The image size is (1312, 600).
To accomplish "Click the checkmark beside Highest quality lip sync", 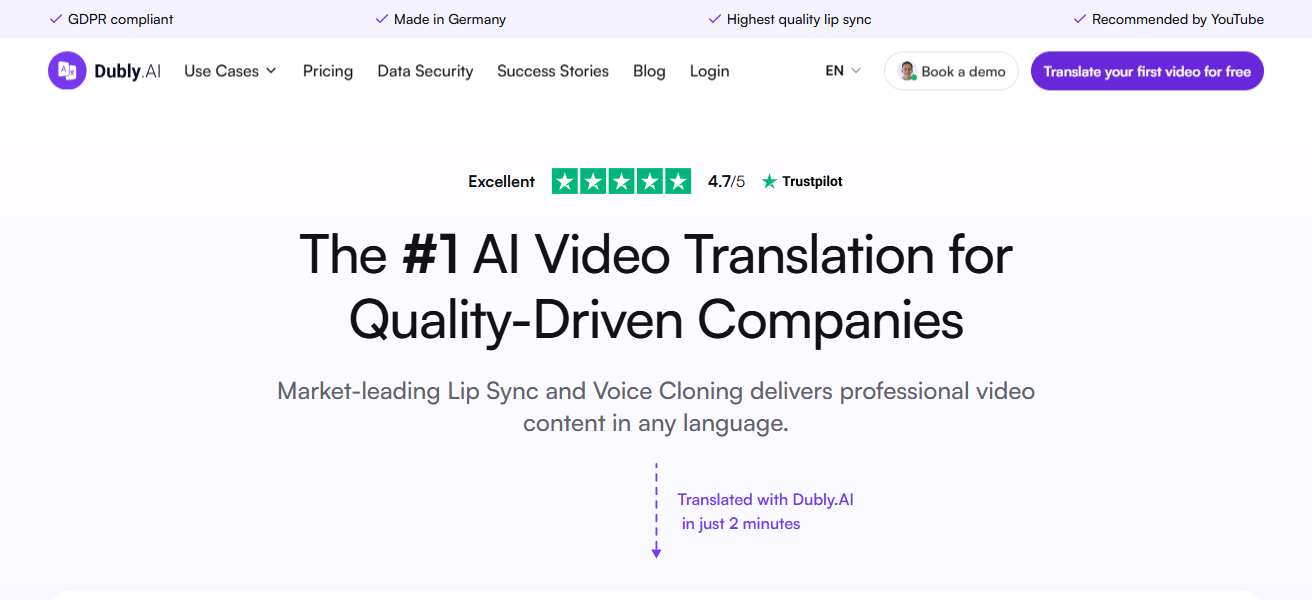I will 714,18.
